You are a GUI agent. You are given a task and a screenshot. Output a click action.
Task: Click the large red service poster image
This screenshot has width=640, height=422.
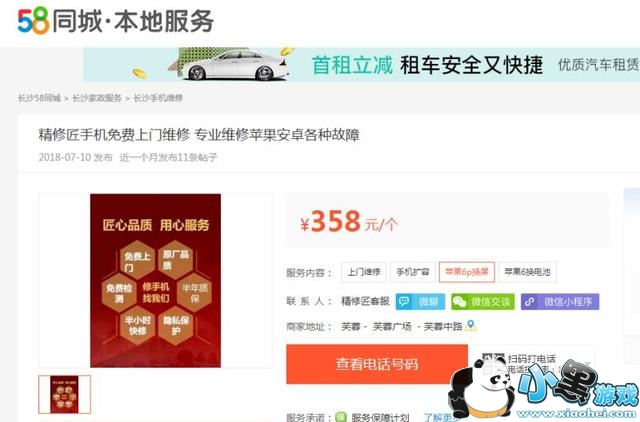[x=155, y=281]
